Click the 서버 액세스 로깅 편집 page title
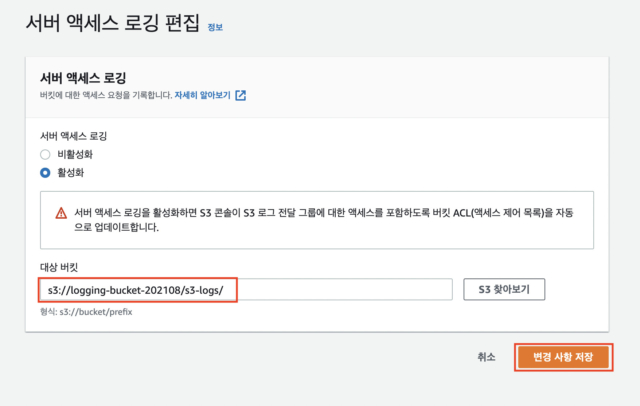The width and height of the screenshot is (640, 406). click(113, 23)
